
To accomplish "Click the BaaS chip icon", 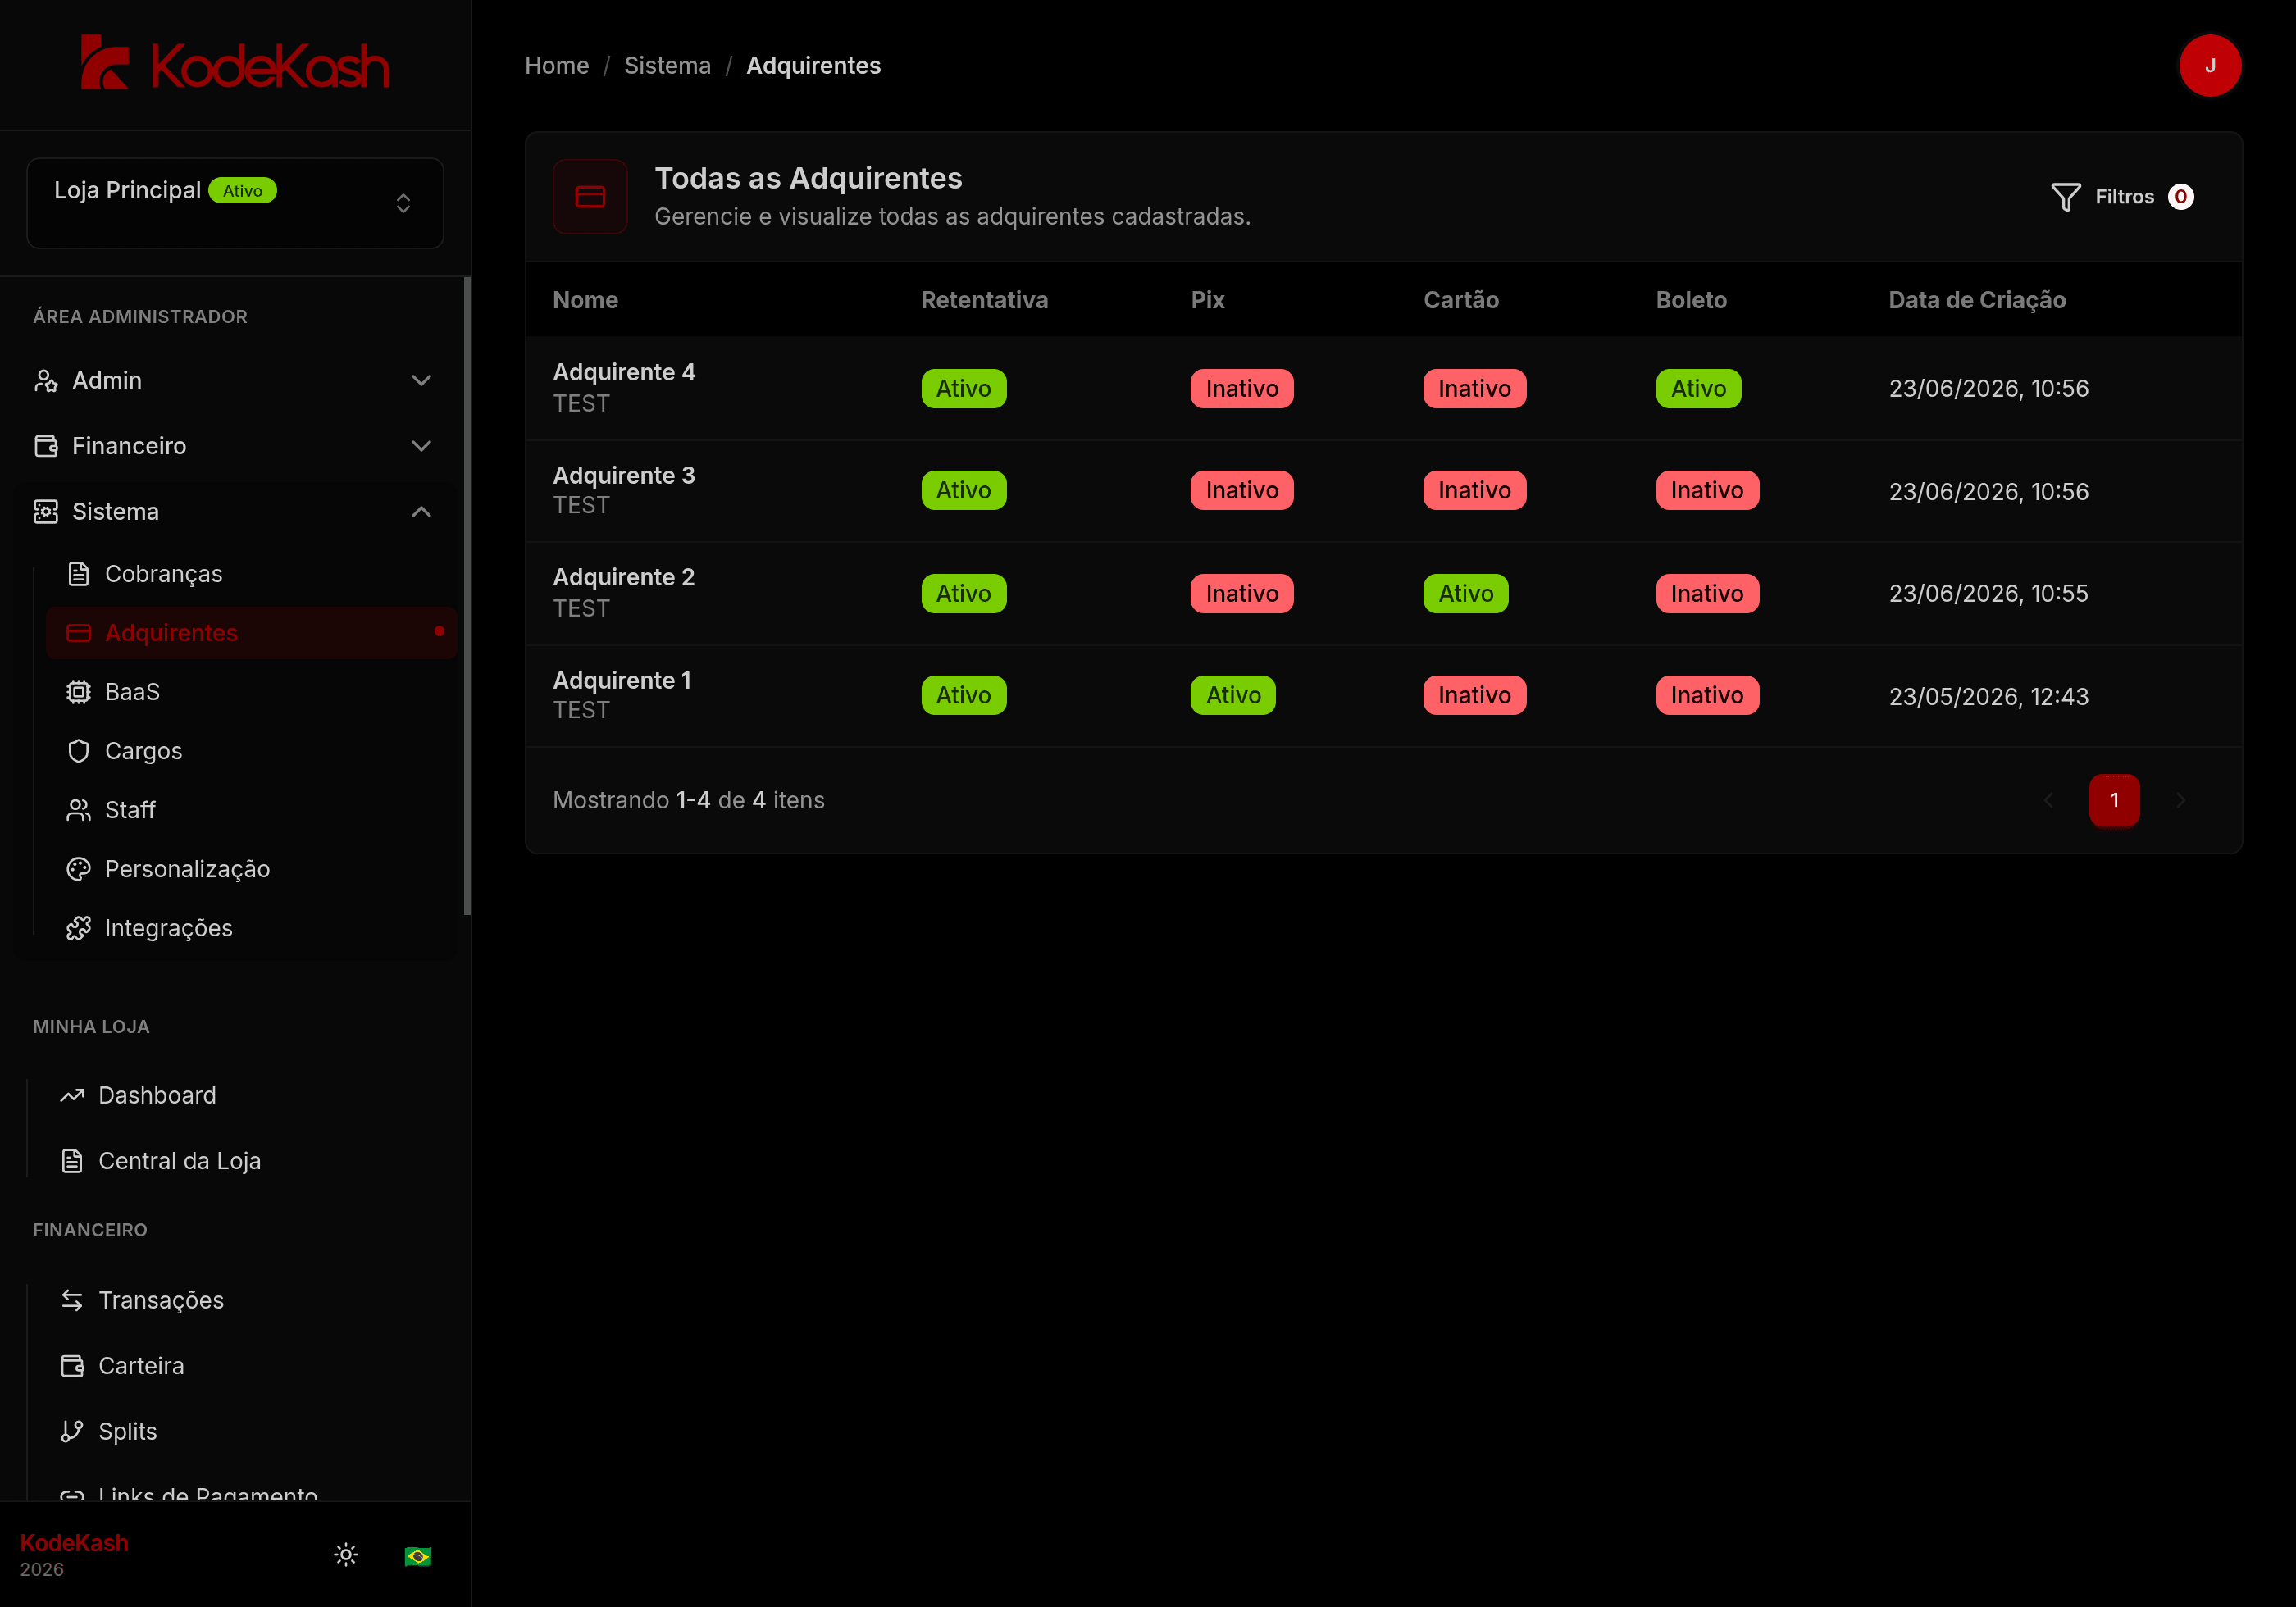I will (x=78, y=692).
